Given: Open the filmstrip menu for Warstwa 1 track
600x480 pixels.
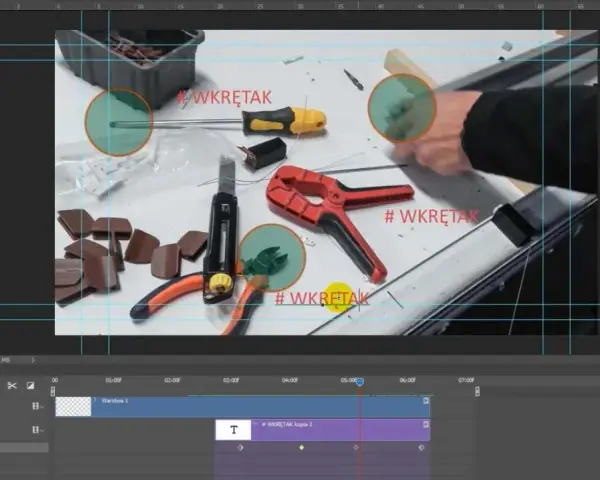Looking at the screenshot, I should [38, 406].
